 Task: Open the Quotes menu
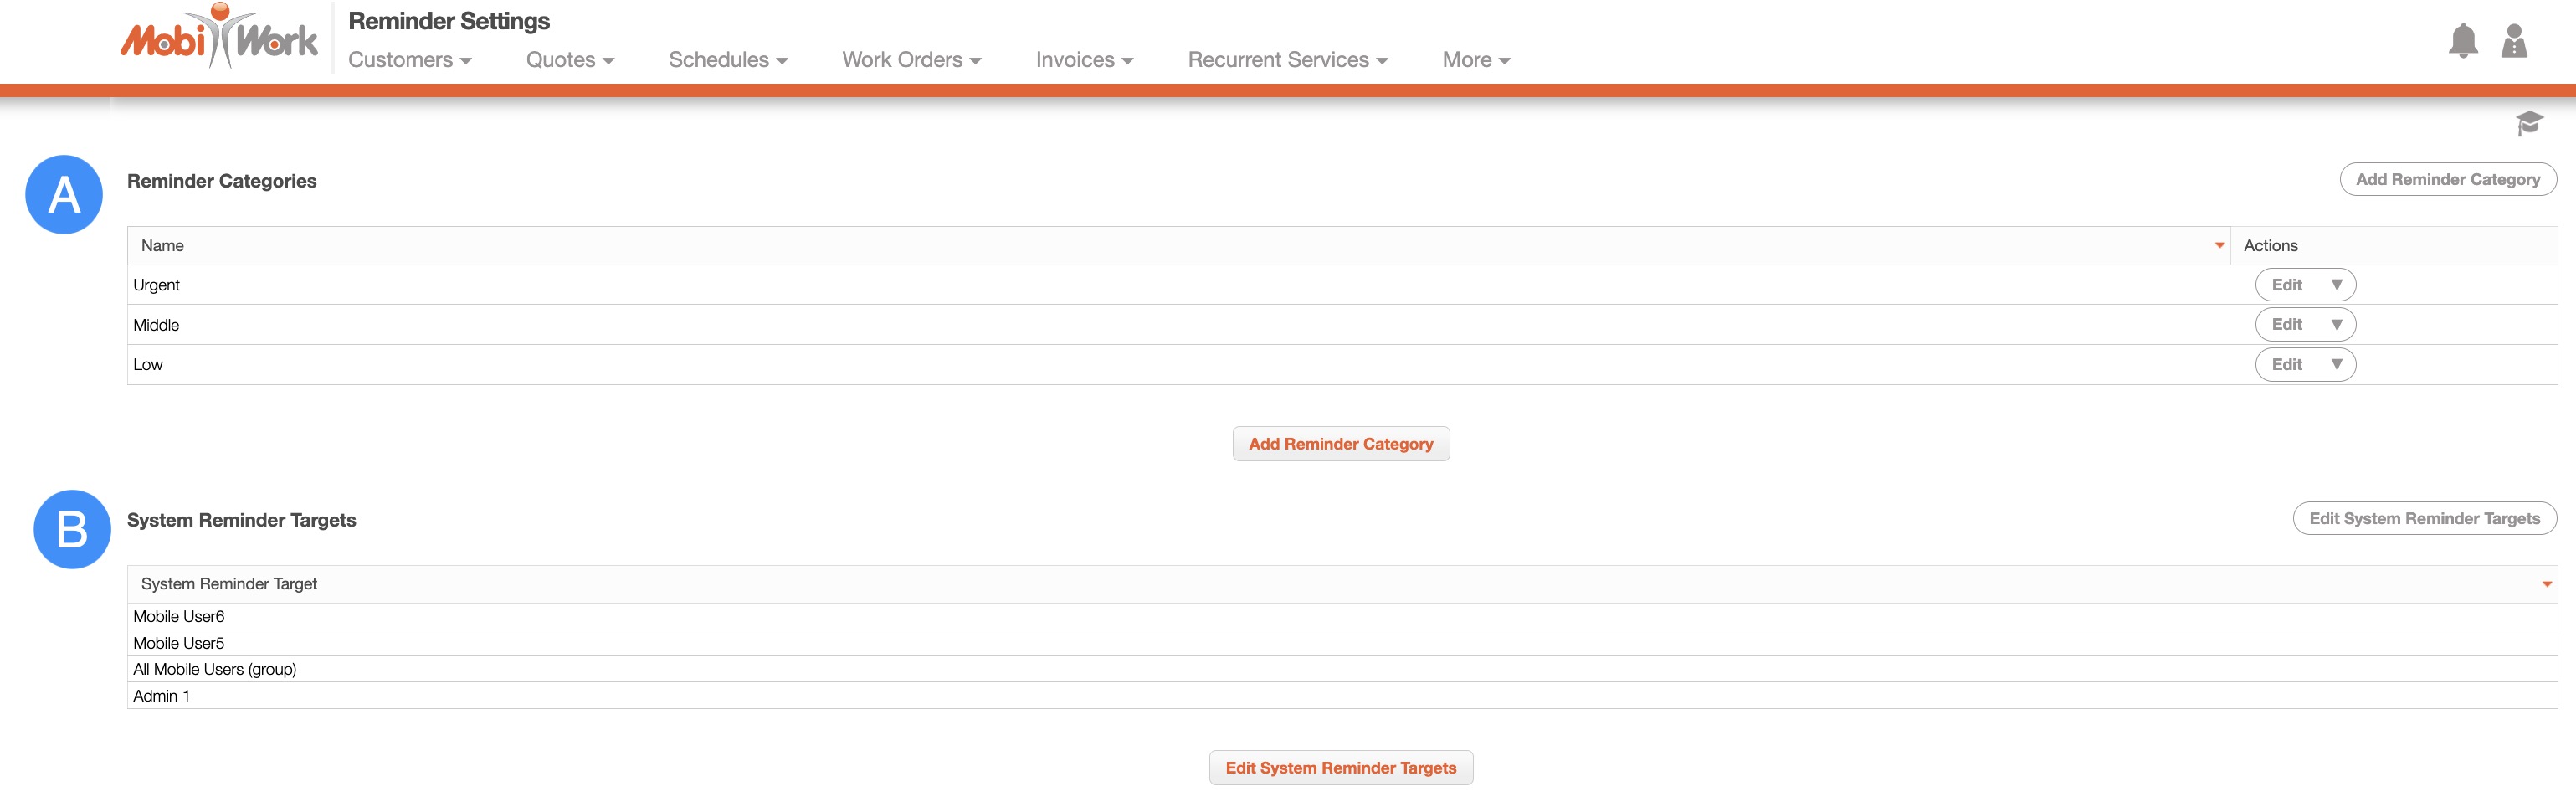click(x=569, y=60)
